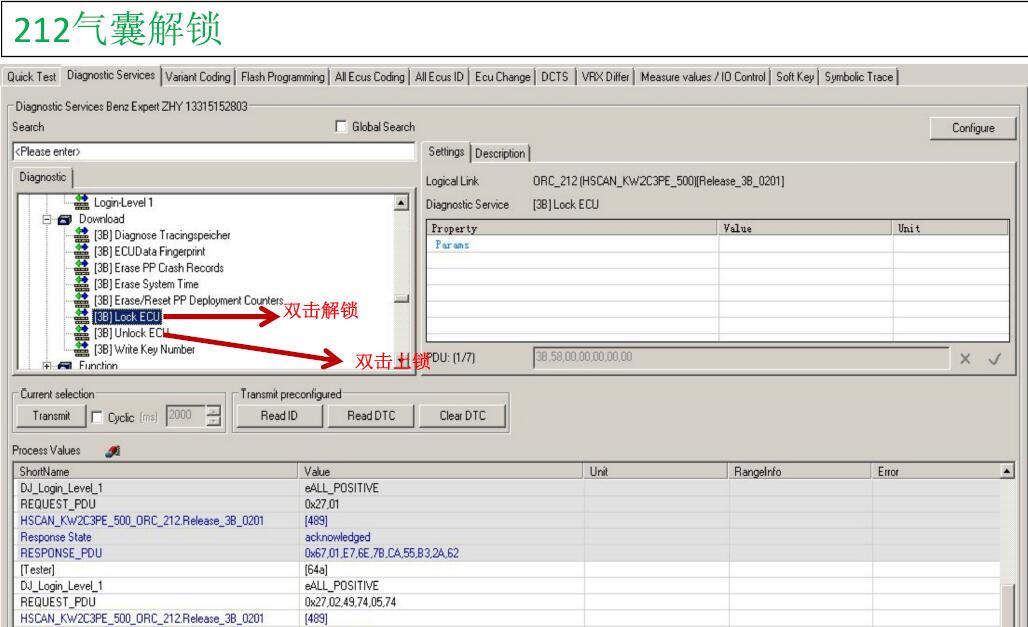Click the Unlock ECU service icon
The width and height of the screenshot is (1028, 627).
(83, 333)
